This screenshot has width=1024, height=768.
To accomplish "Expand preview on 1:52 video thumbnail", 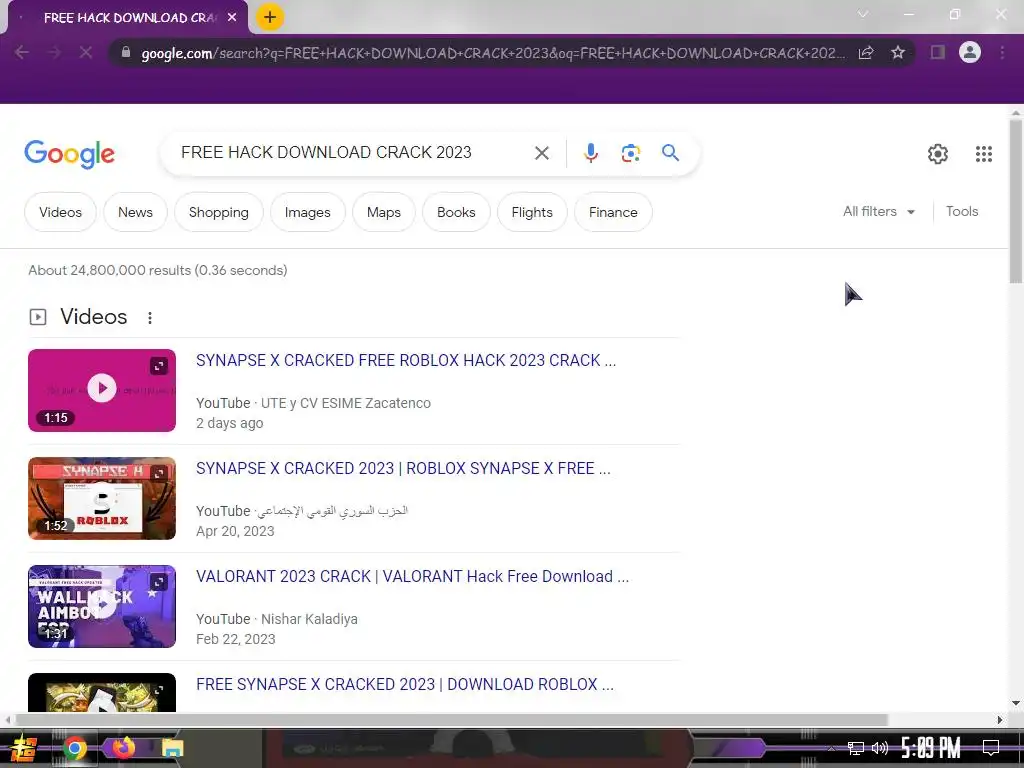I will click(x=159, y=473).
